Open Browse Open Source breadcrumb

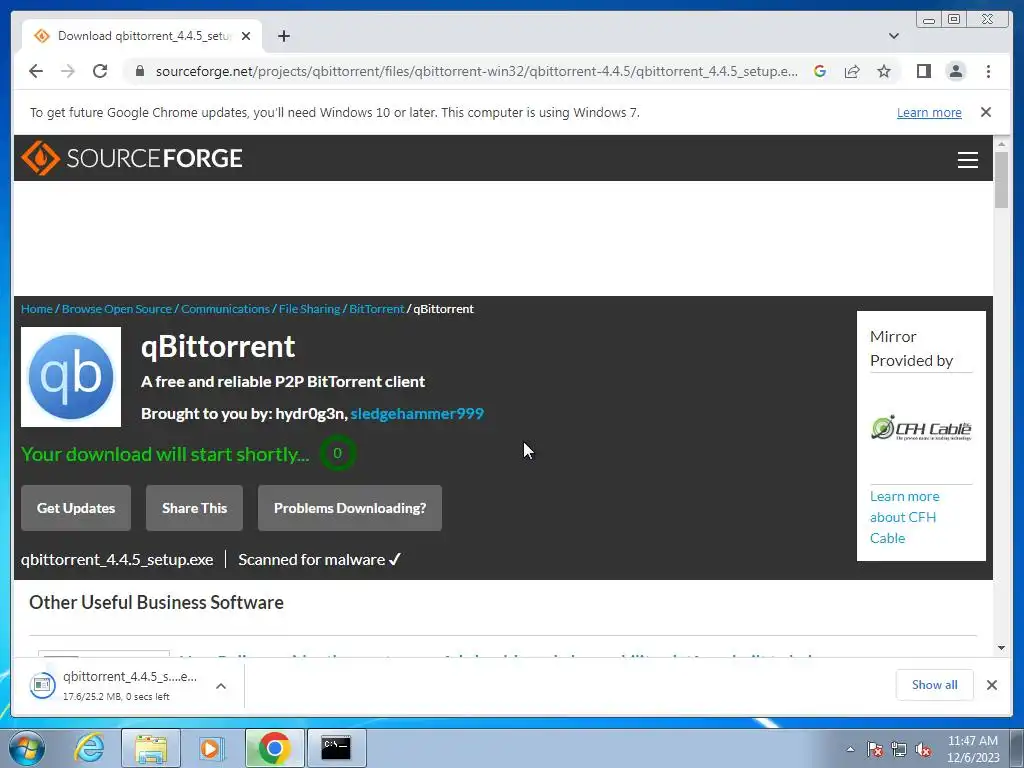117,309
